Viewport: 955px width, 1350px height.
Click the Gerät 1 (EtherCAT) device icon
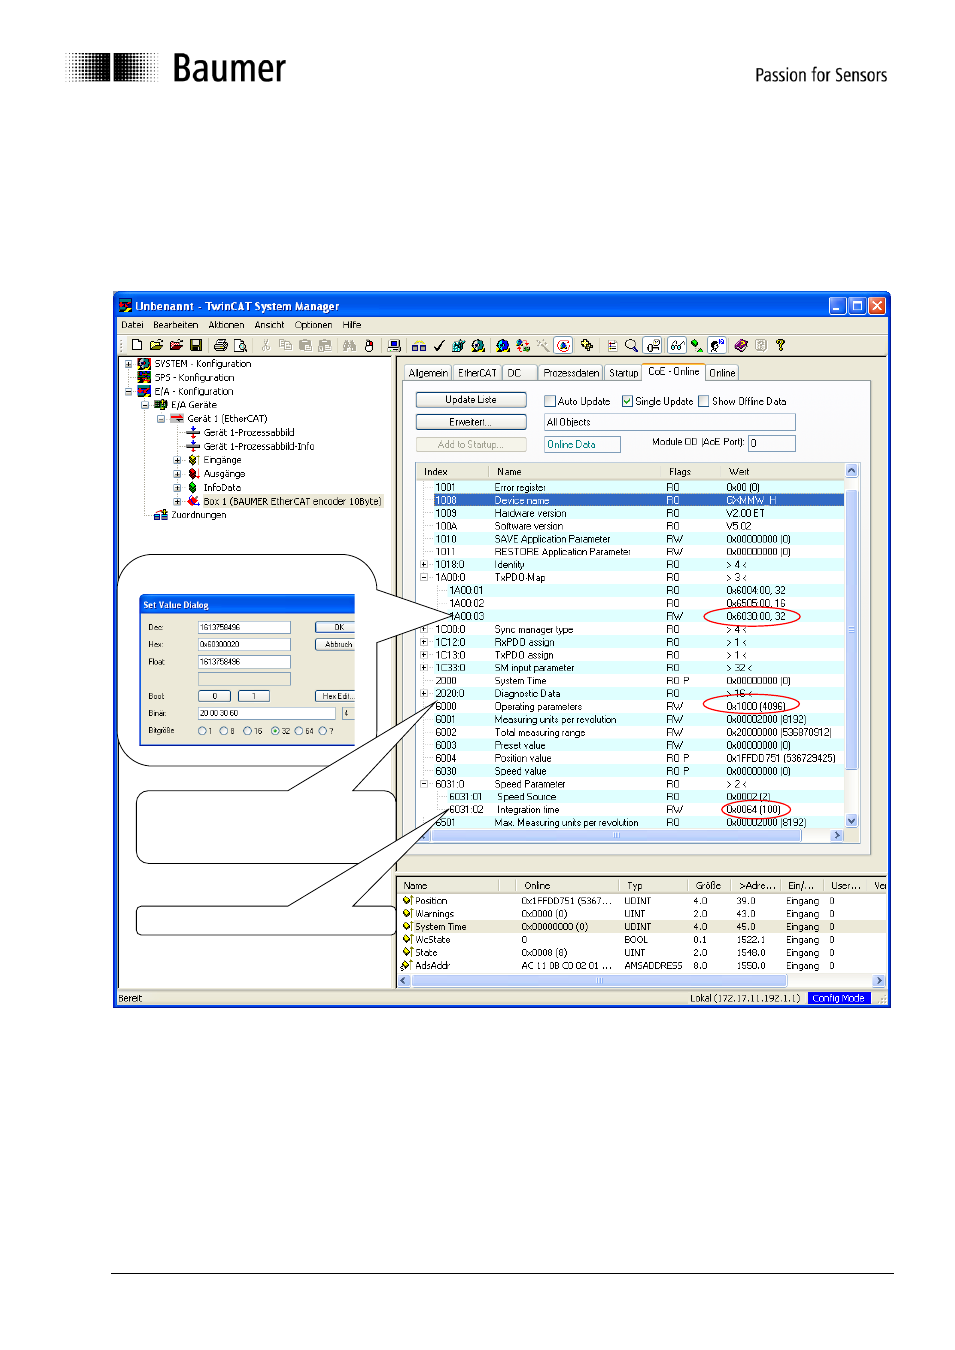coord(177,419)
